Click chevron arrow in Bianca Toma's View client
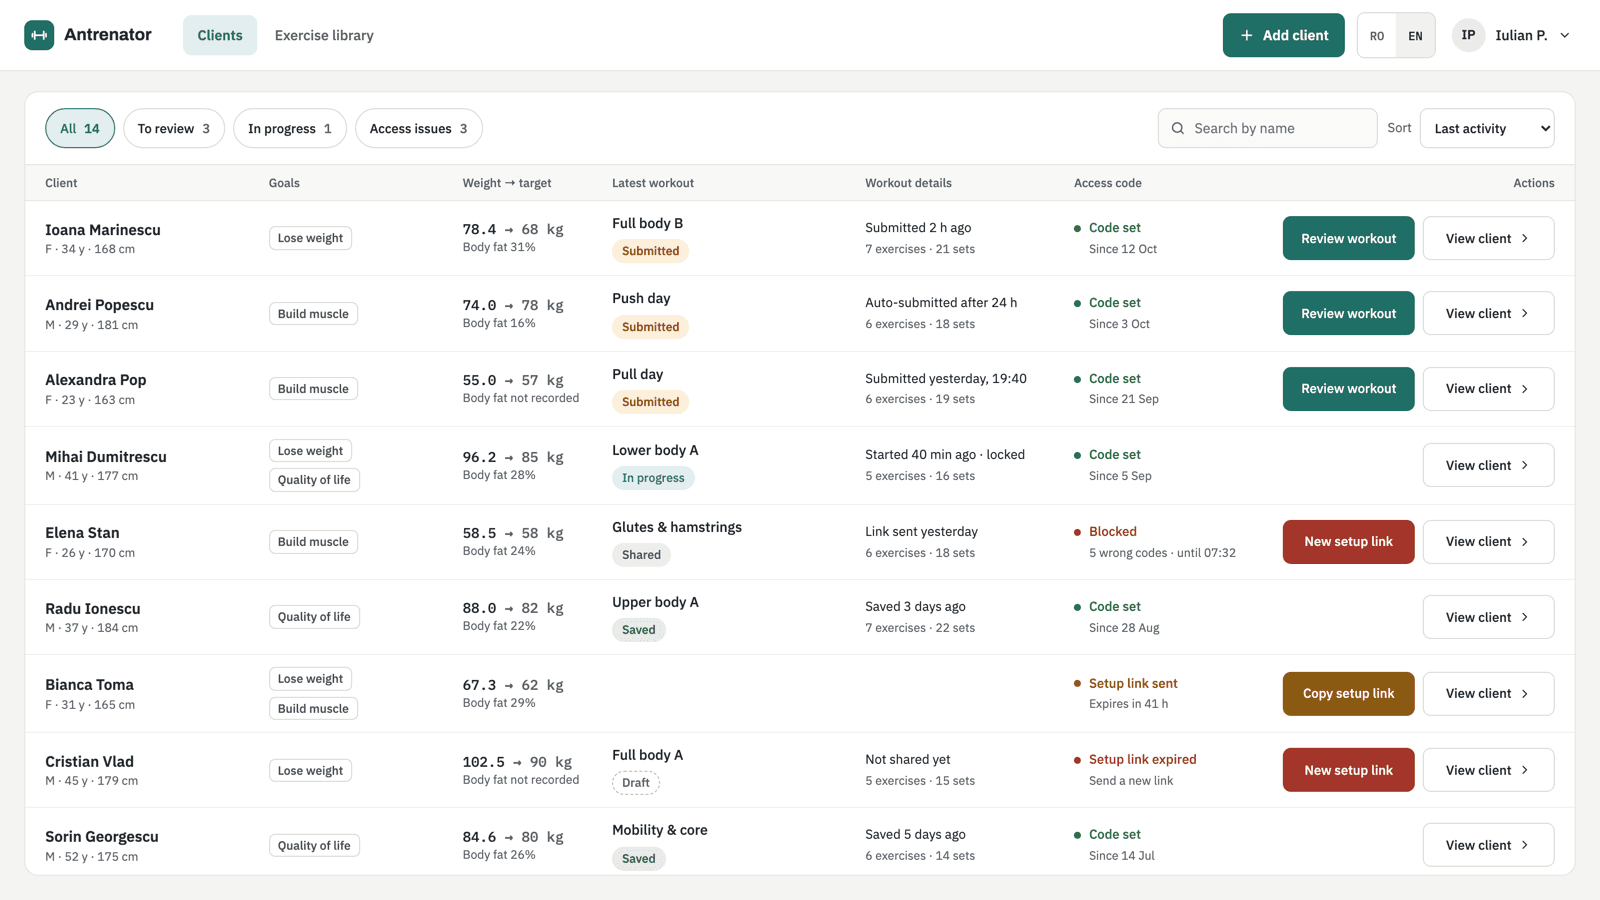This screenshot has width=1600, height=900. (x=1525, y=693)
